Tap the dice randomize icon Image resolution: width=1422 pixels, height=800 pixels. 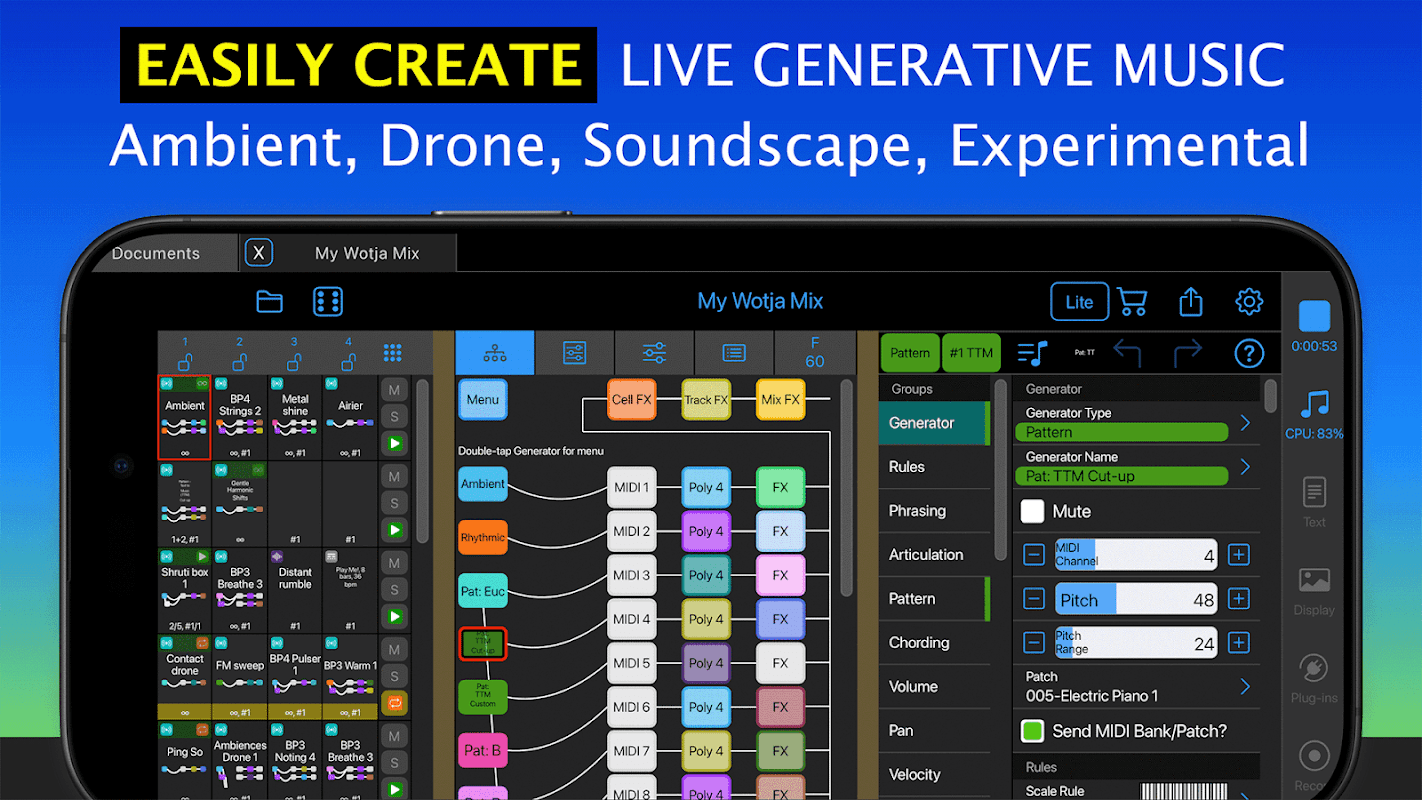(x=328, y=301)
